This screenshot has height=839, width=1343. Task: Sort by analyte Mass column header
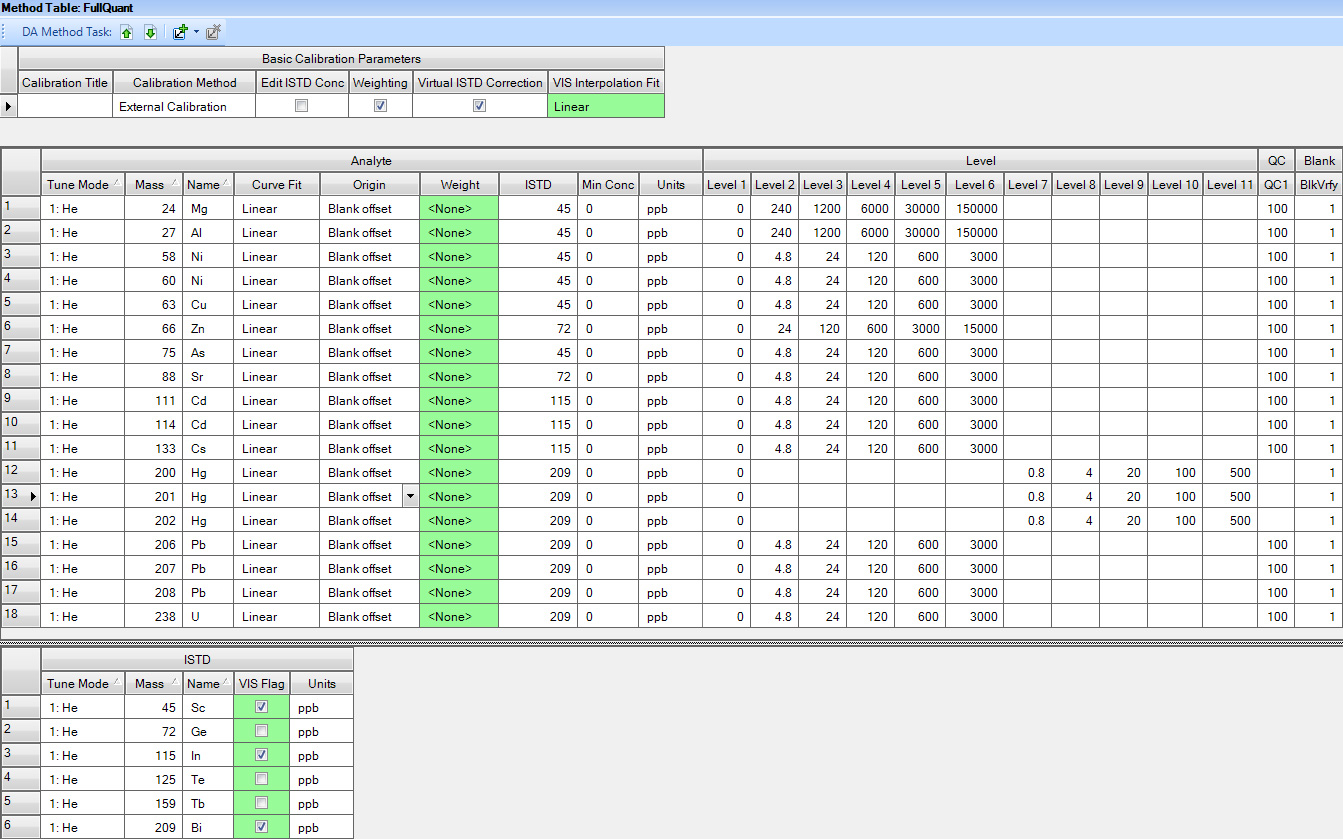coord(154,184)
